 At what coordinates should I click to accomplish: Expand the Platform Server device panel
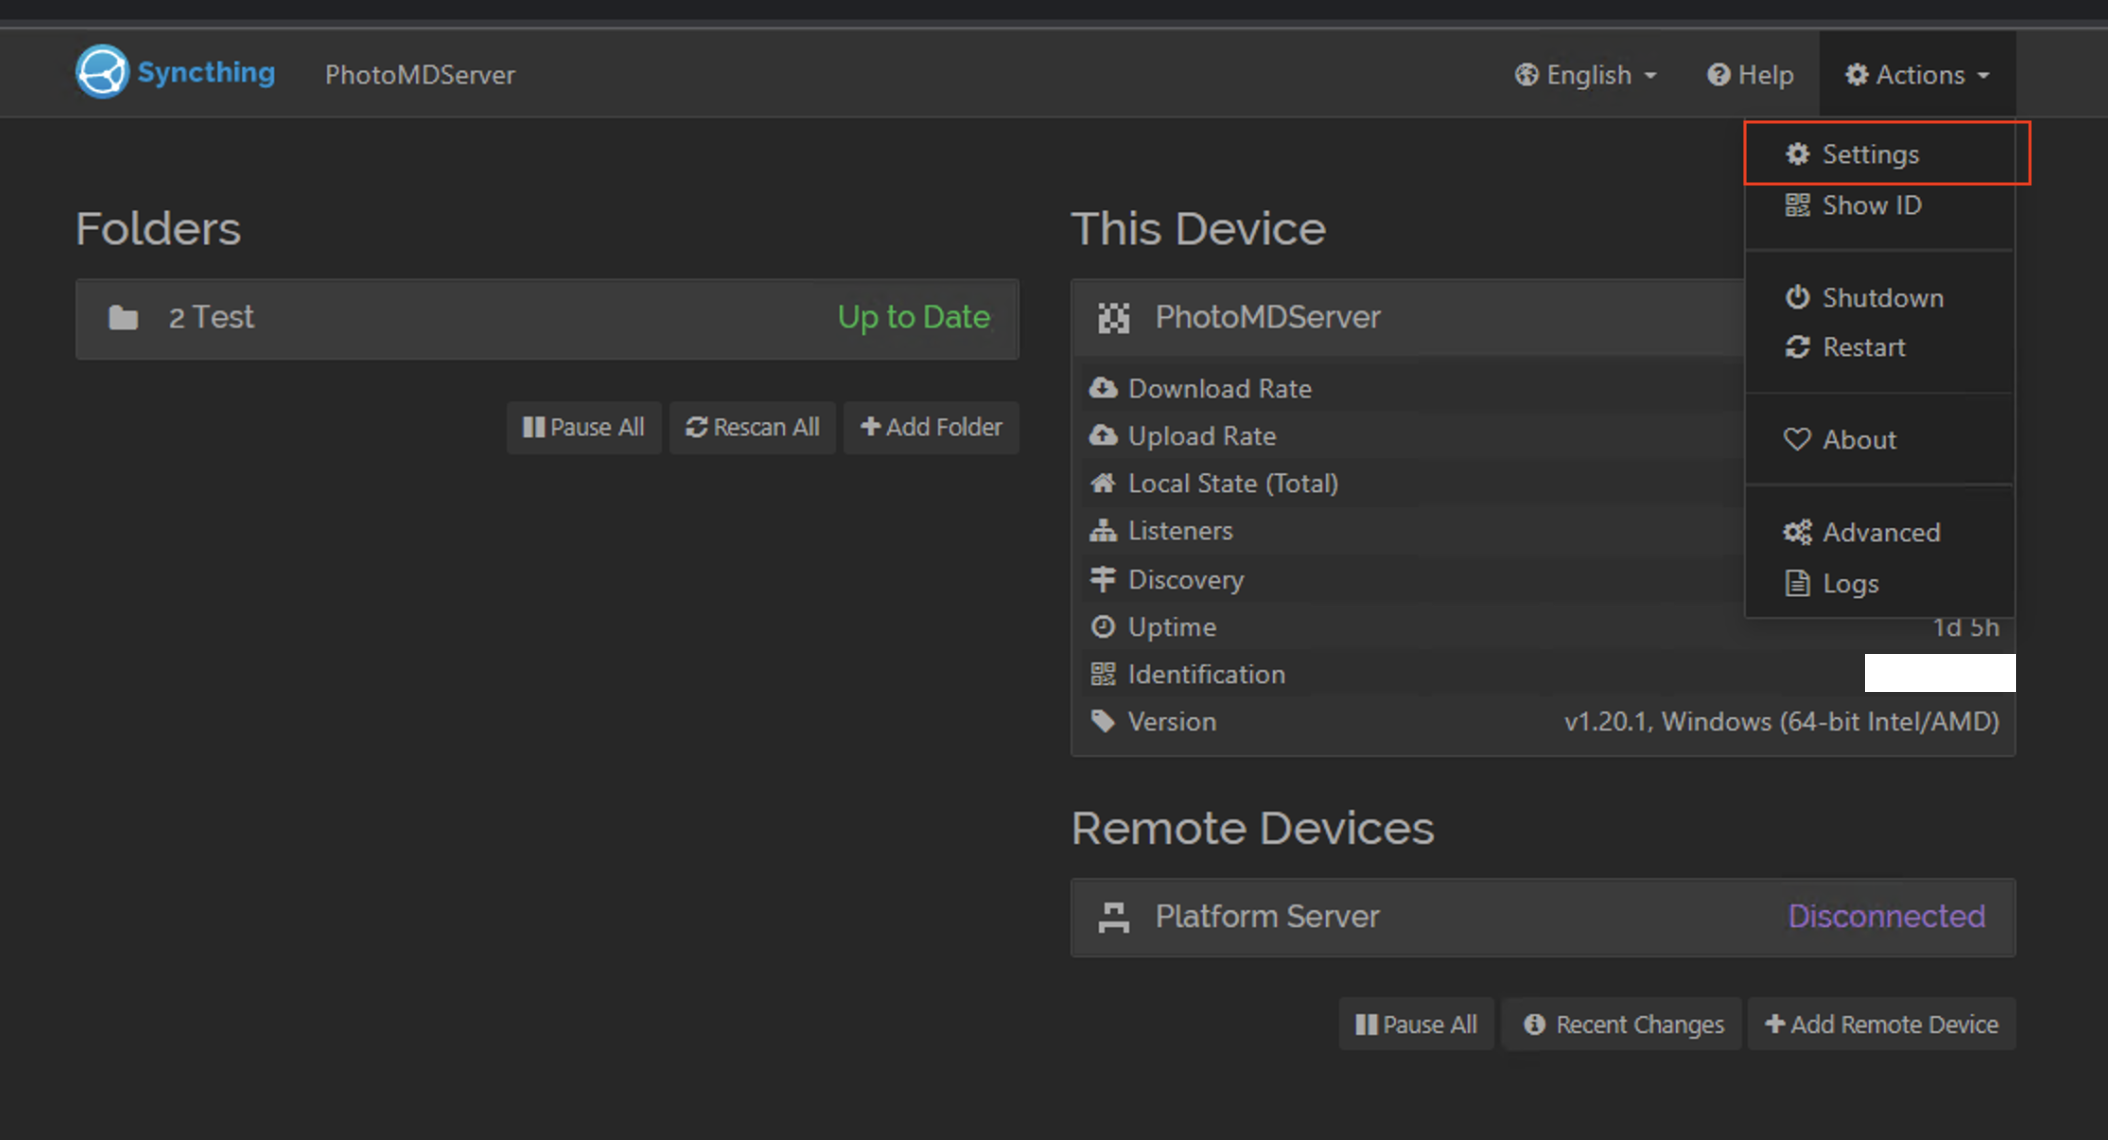1543,917
